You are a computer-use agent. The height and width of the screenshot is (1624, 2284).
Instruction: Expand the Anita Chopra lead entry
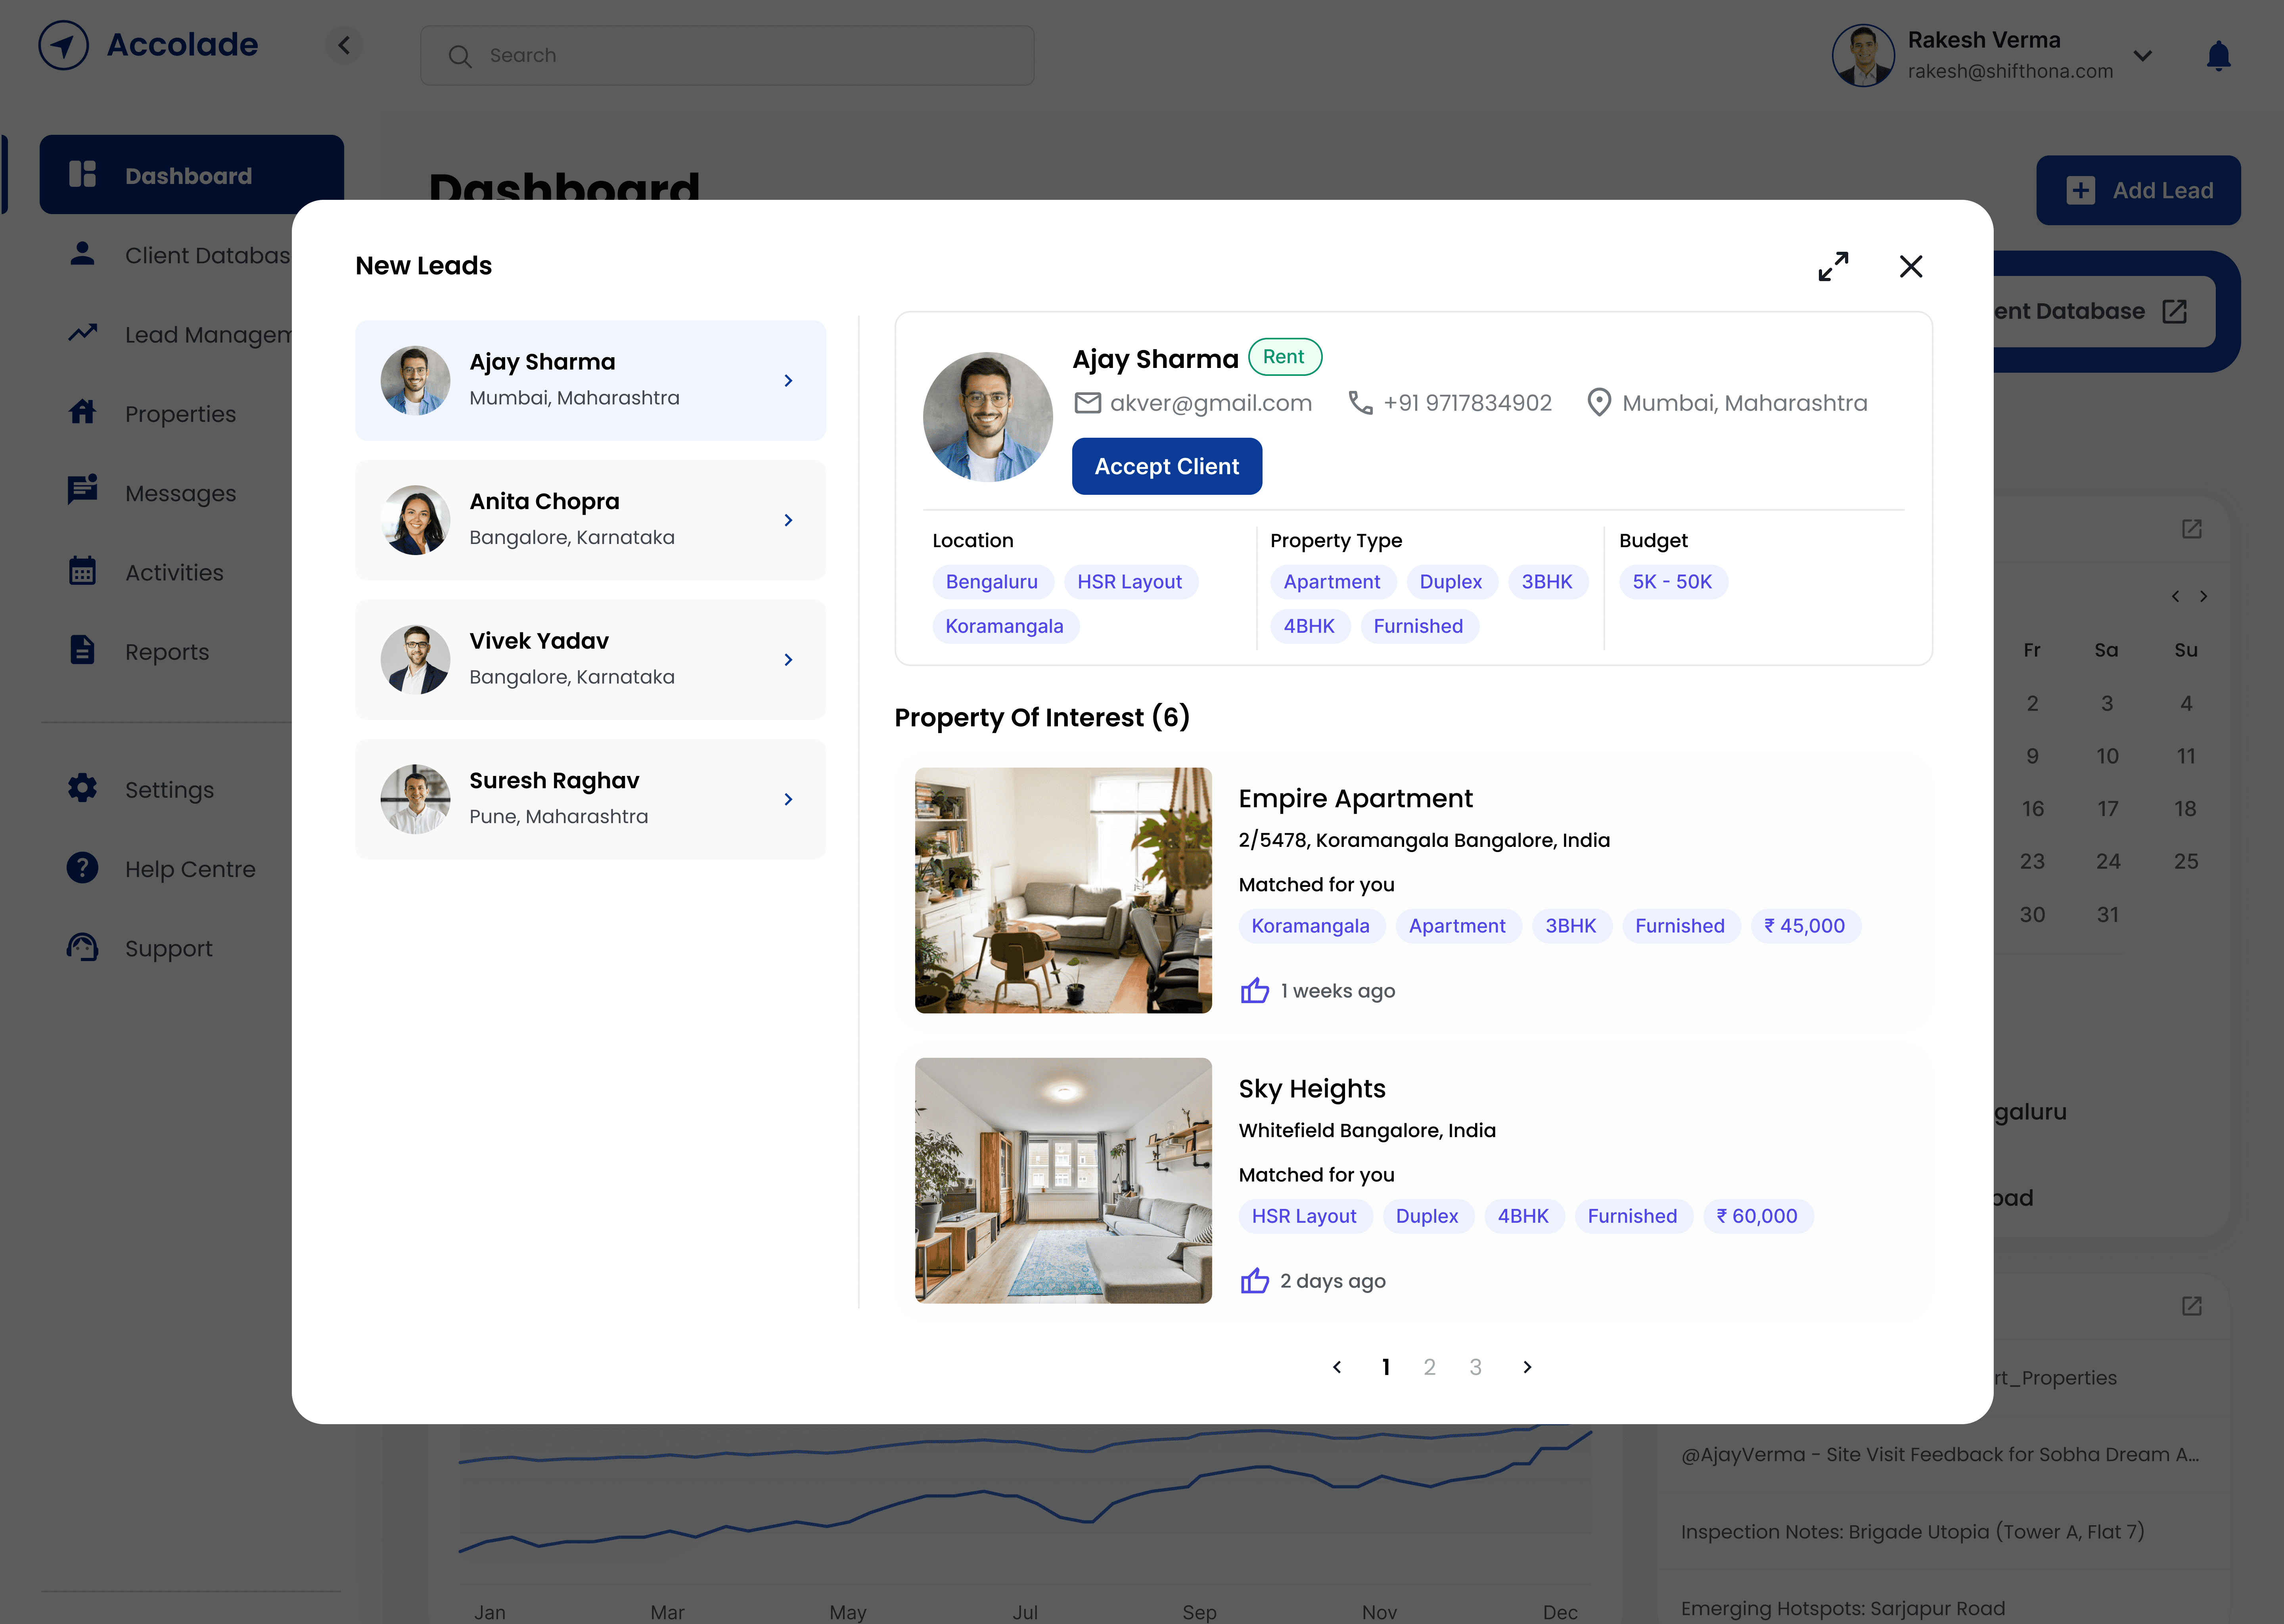[788, 520]
